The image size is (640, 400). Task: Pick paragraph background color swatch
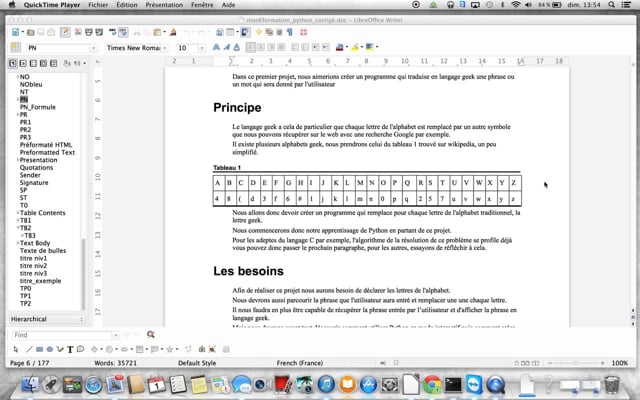tap(370, 47)
